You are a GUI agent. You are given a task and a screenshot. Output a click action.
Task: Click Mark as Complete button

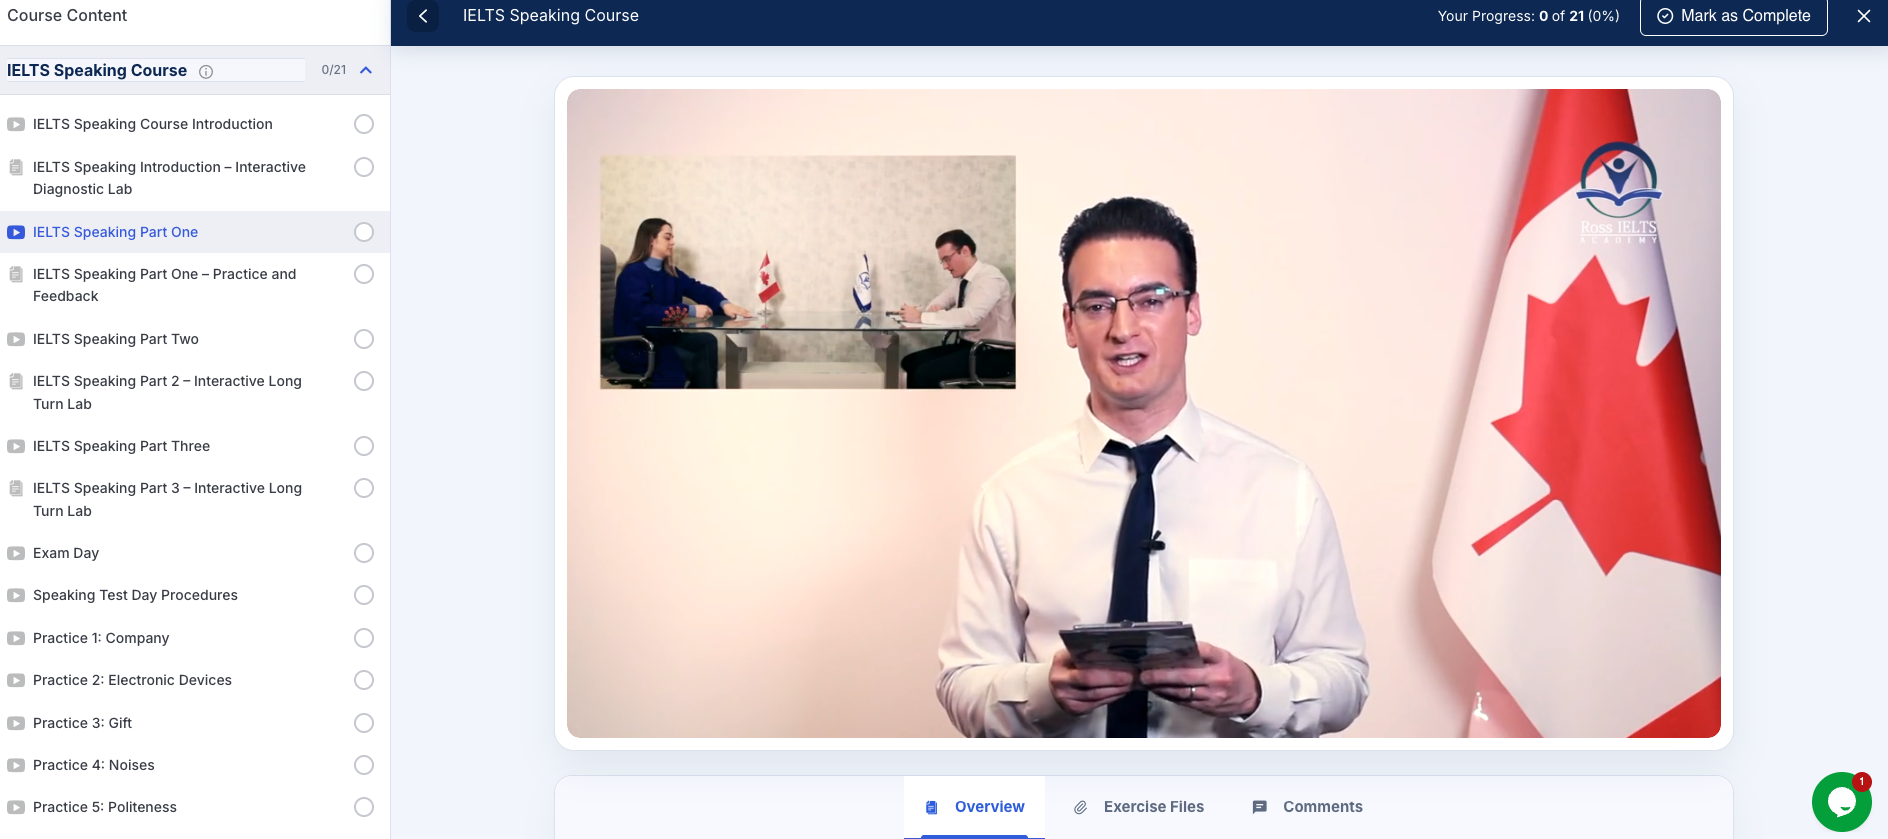point(1734,16)
